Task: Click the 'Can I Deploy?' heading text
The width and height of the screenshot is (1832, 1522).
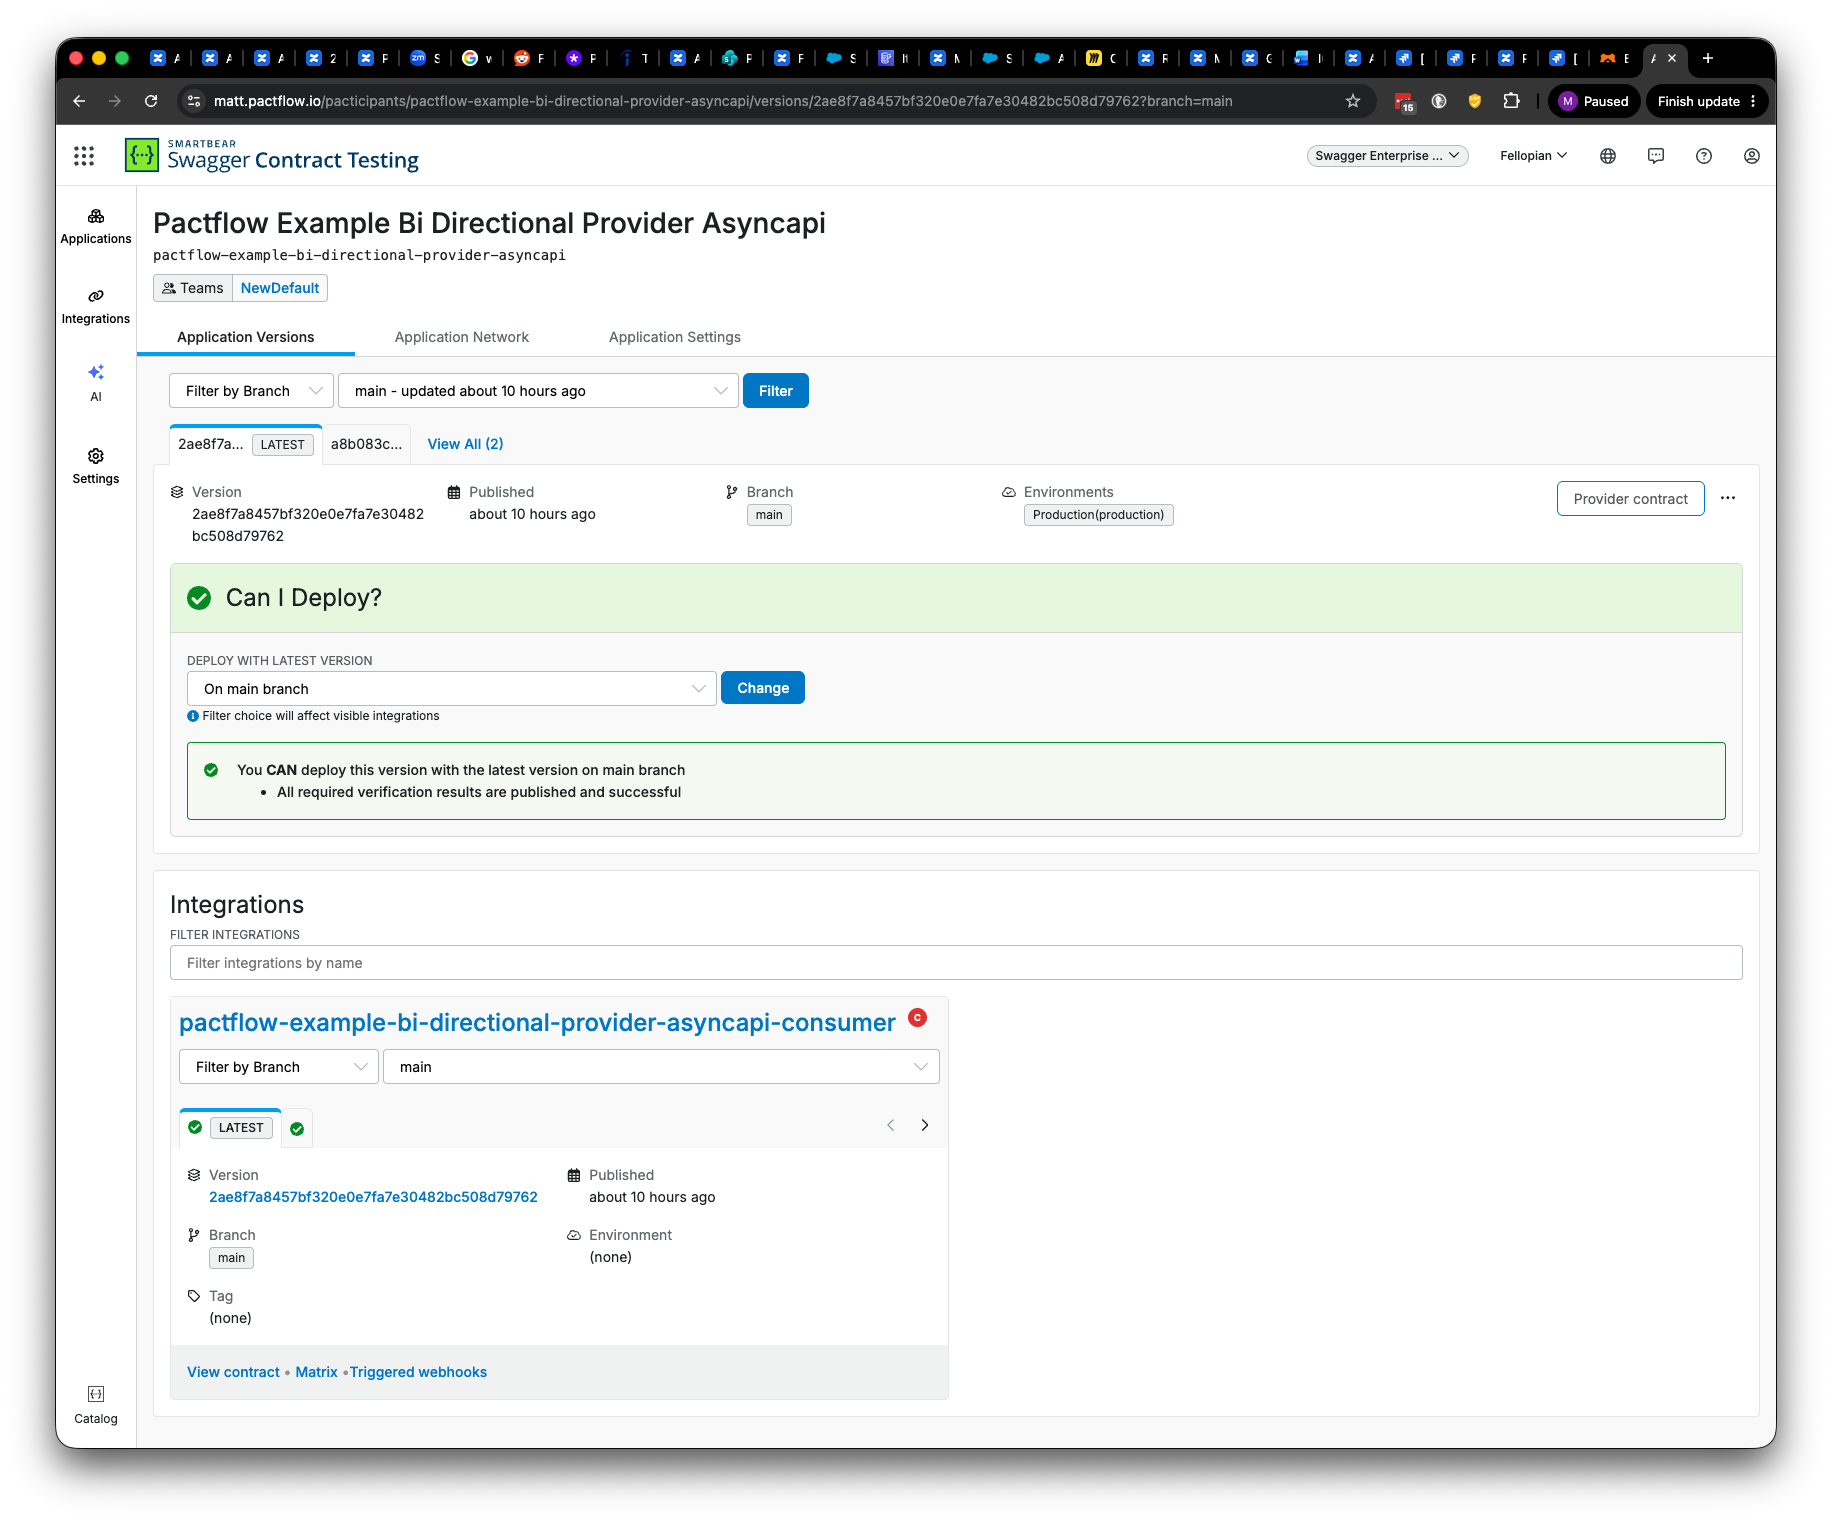Action: coord(304,598)
